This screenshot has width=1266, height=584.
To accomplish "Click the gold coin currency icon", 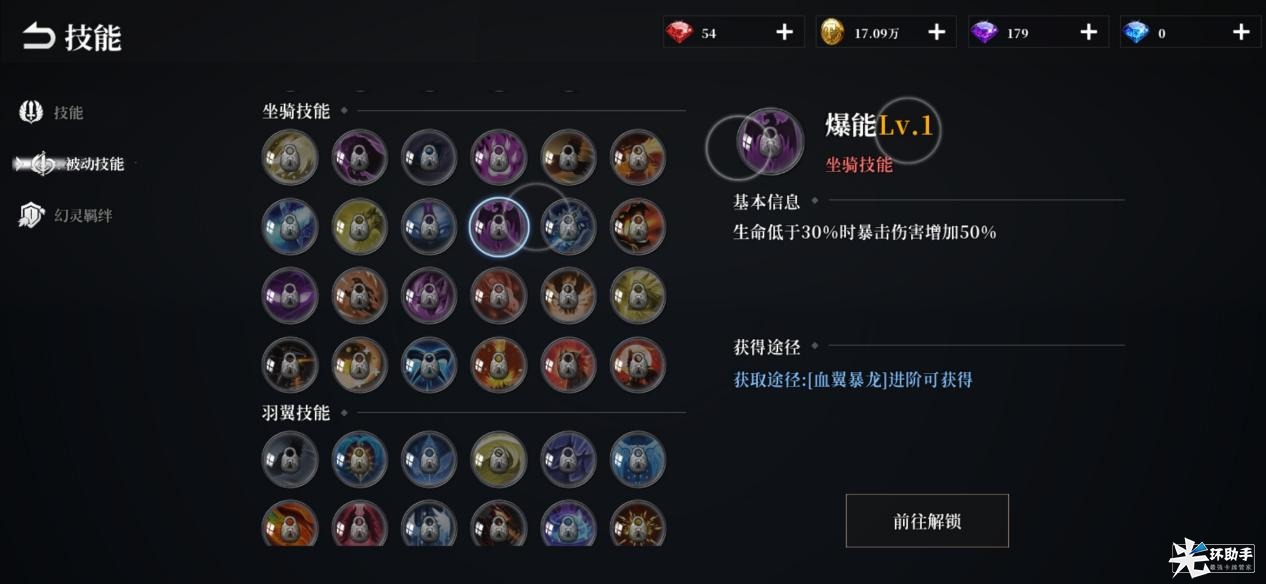I will [832, 32].
